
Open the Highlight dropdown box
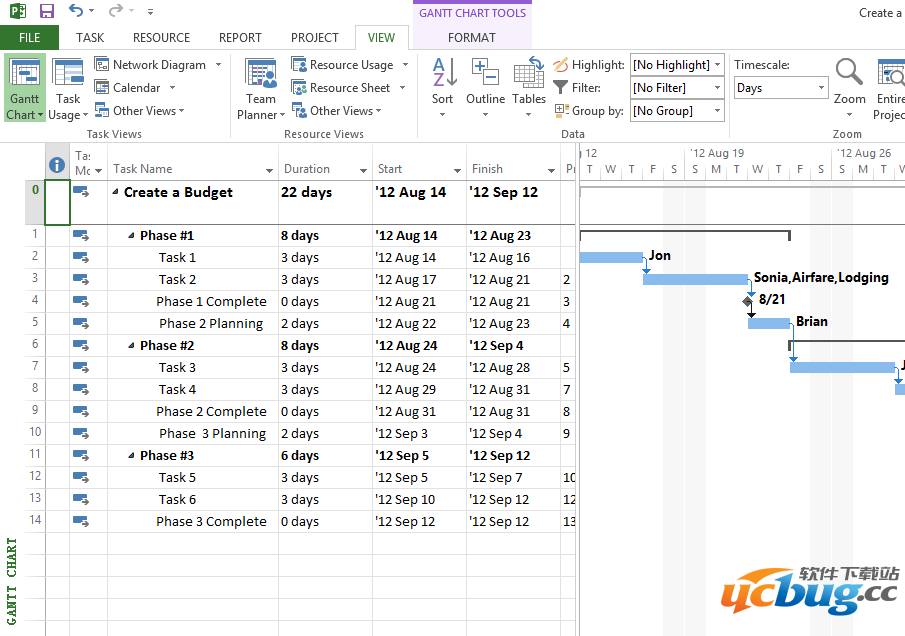[x=676, y=65]
